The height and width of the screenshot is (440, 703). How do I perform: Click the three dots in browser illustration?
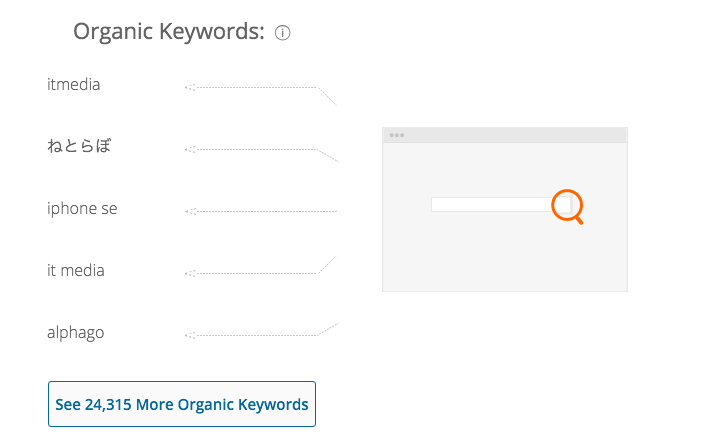(x=397, y=135)
